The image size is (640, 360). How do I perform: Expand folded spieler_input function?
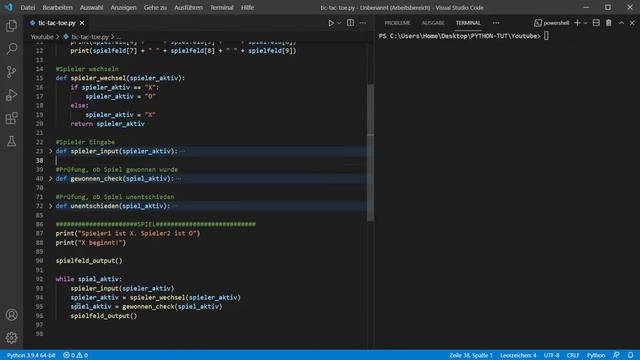[x=51, y=151]
